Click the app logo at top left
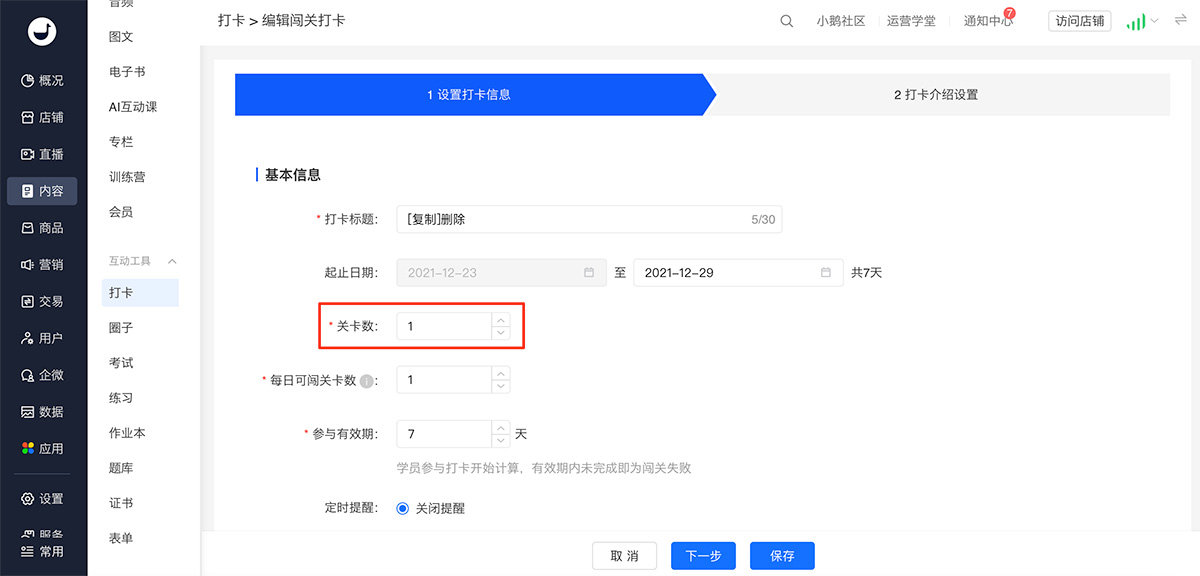This screenshot has width=1200, height=576. point(43,32)
